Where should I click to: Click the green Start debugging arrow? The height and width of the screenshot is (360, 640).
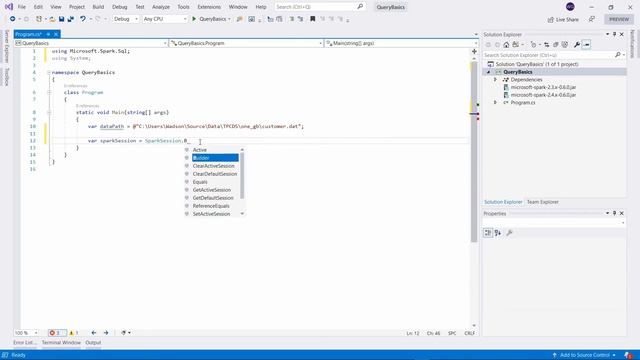194,19
